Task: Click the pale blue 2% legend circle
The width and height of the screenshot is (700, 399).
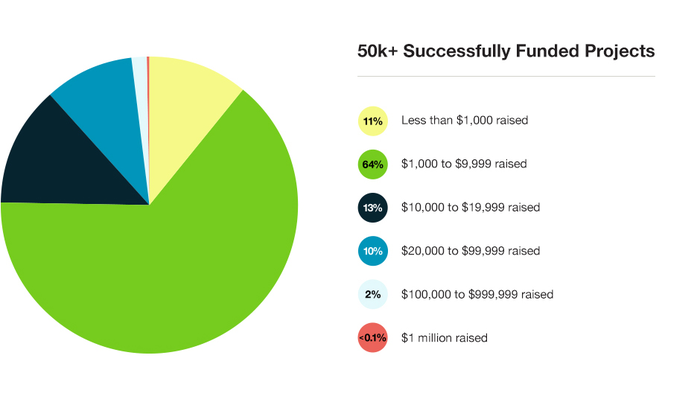Action: pyautogui.click(x=373, y=295)
